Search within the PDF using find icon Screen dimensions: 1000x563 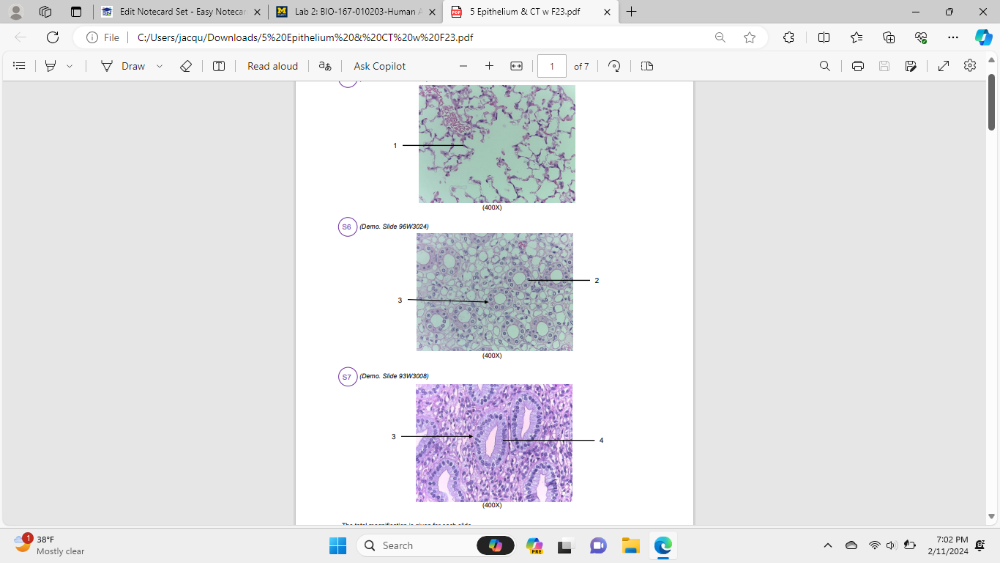[x=824, y=66]
